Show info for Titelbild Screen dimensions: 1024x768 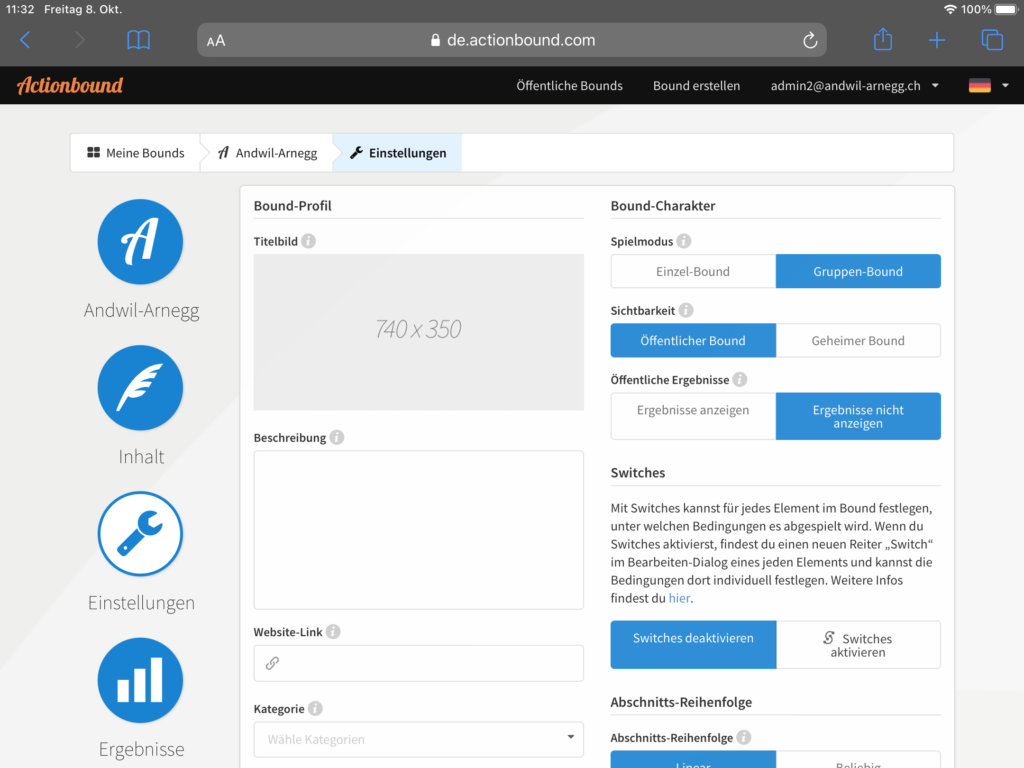coord(309,241)
